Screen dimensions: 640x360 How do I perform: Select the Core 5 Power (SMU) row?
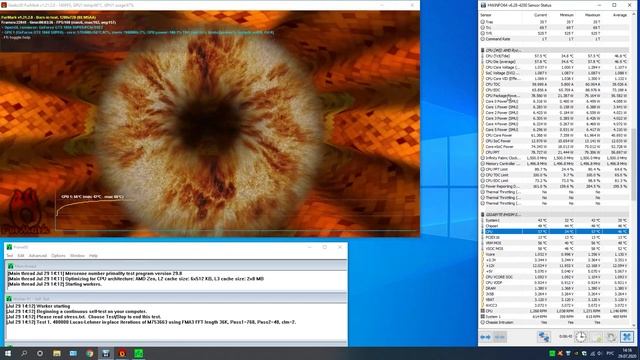coord(555,129)
